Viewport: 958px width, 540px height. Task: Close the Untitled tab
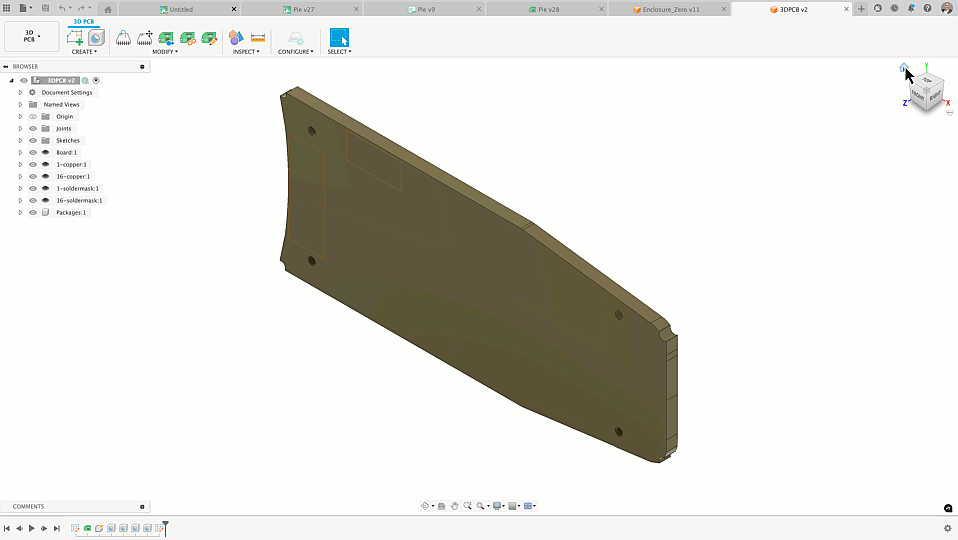point(233,9)
